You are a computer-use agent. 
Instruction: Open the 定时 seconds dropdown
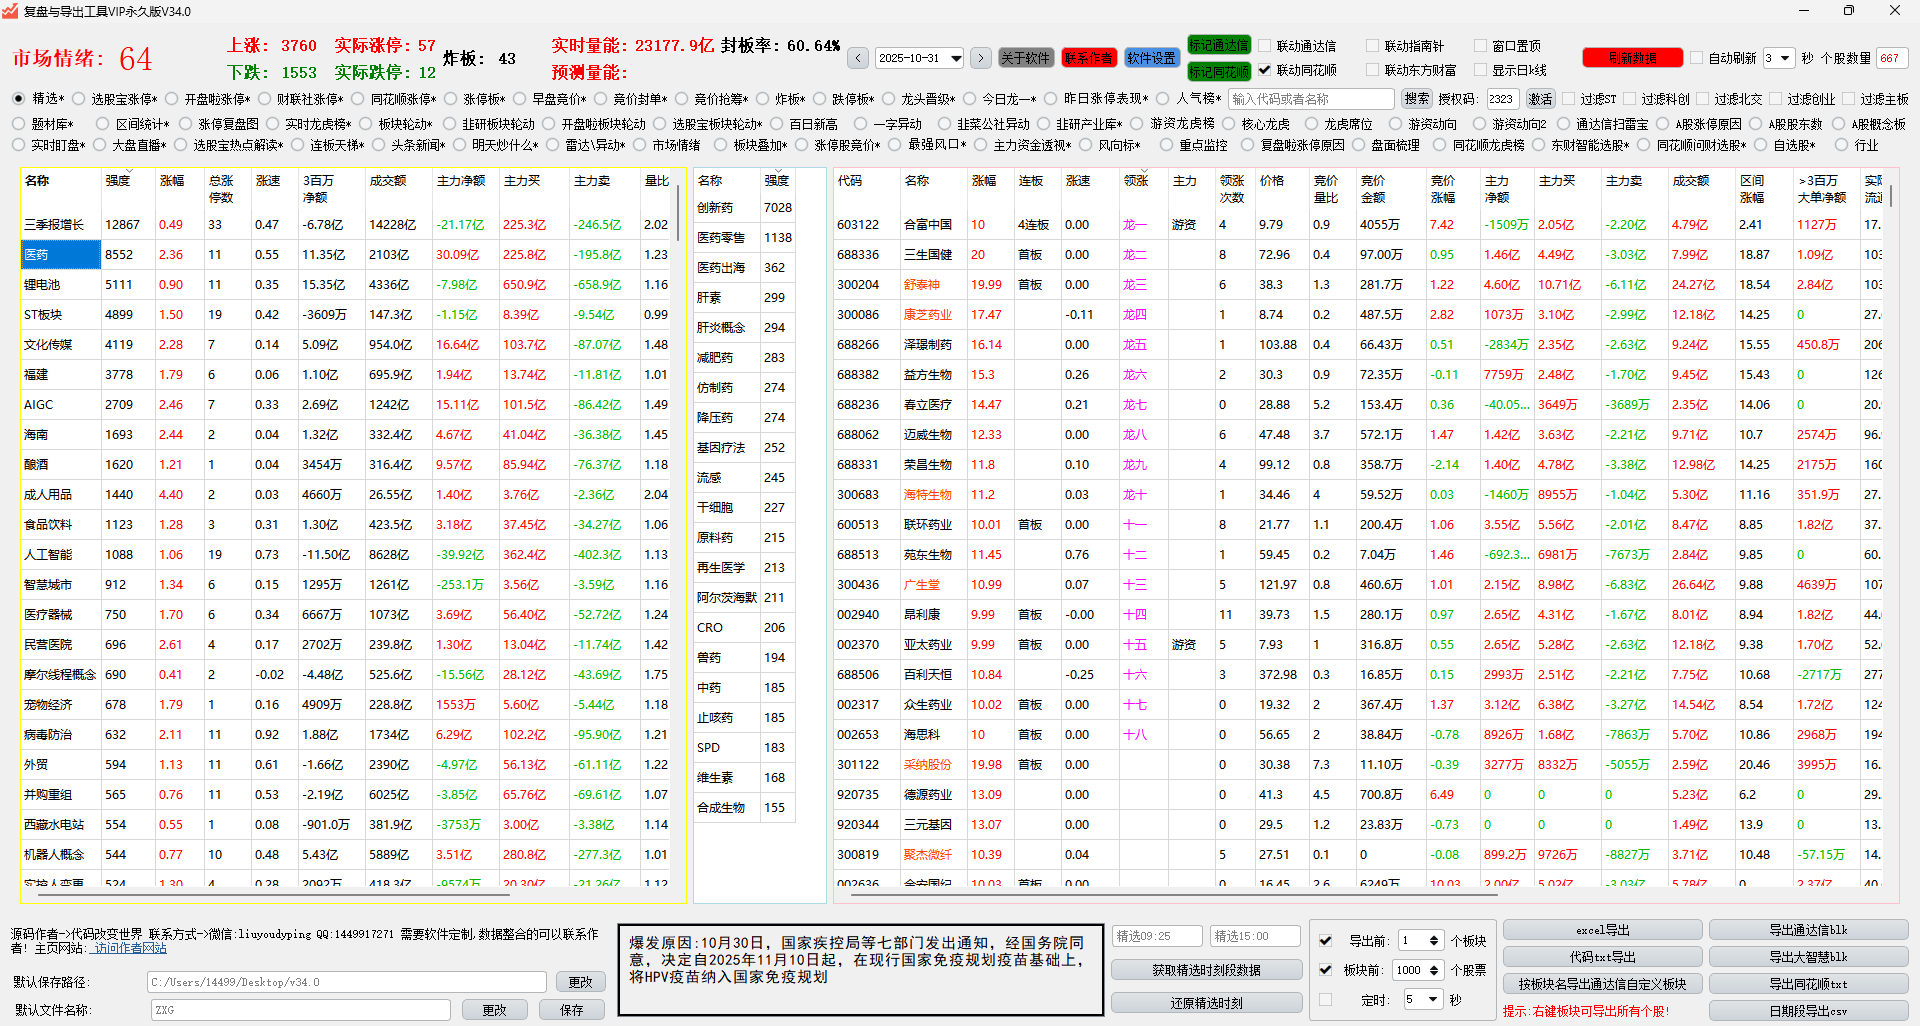[x=1423, y=999]
